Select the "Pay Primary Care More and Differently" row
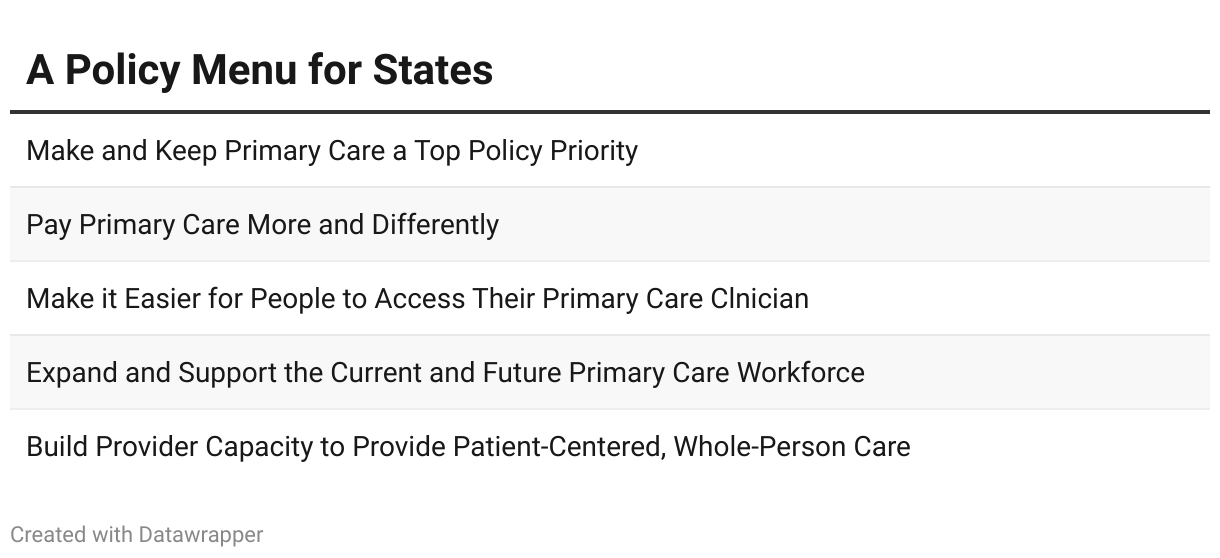Image resolution: width=1220 pixels, height=558 pixels. pos(610,224)
